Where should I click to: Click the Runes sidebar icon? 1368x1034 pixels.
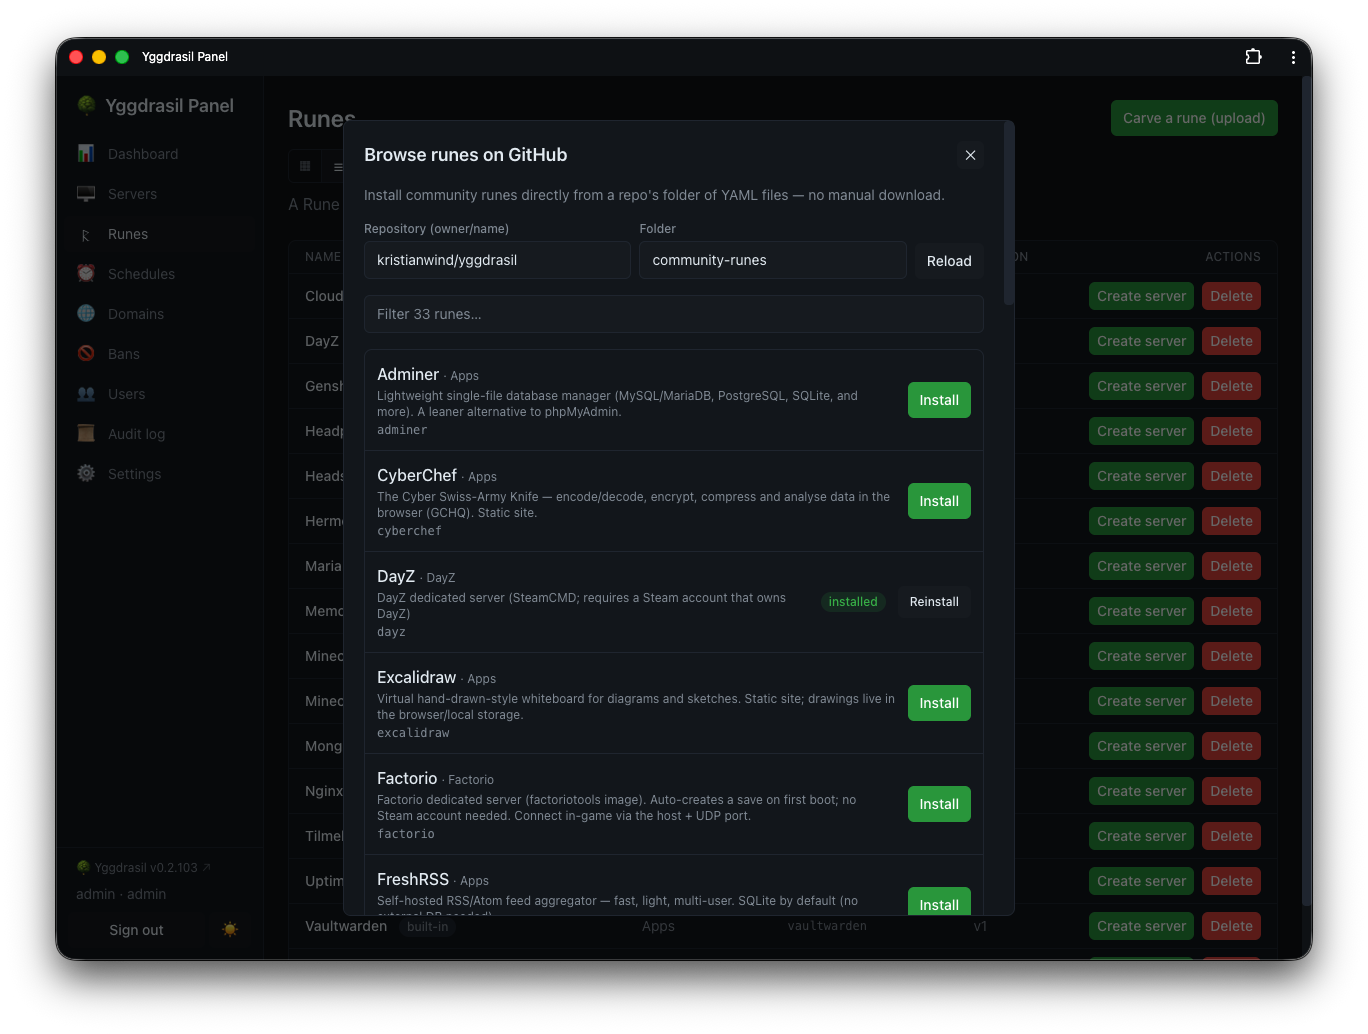coord(86,234)
